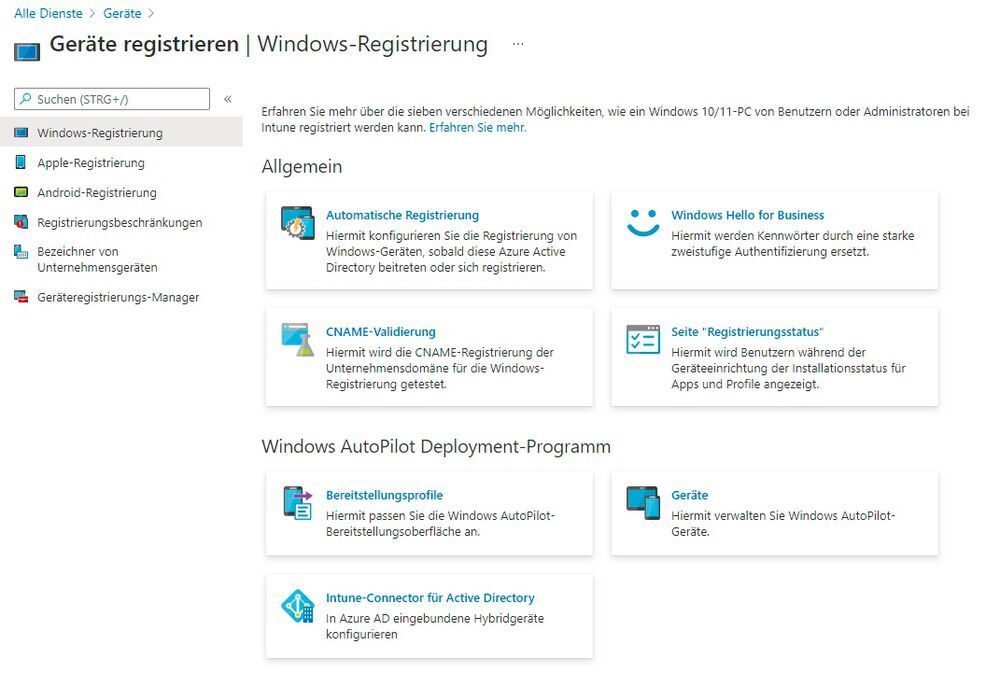Open the ellipsis menu beside the page title
This screenshot has height=687, width=1000.
click(518, 44)
